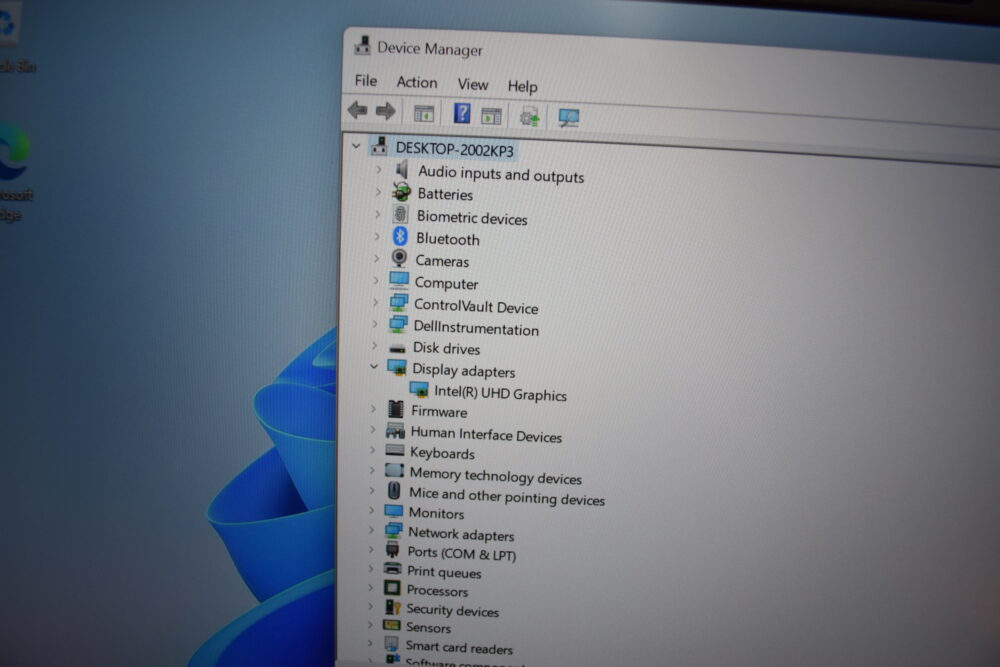Image resolution: width=1000 pixels, height=667 pixels.
Task: Collapse the Display adapters chevron
Action: pyautogui.click(x=374, y=367)
